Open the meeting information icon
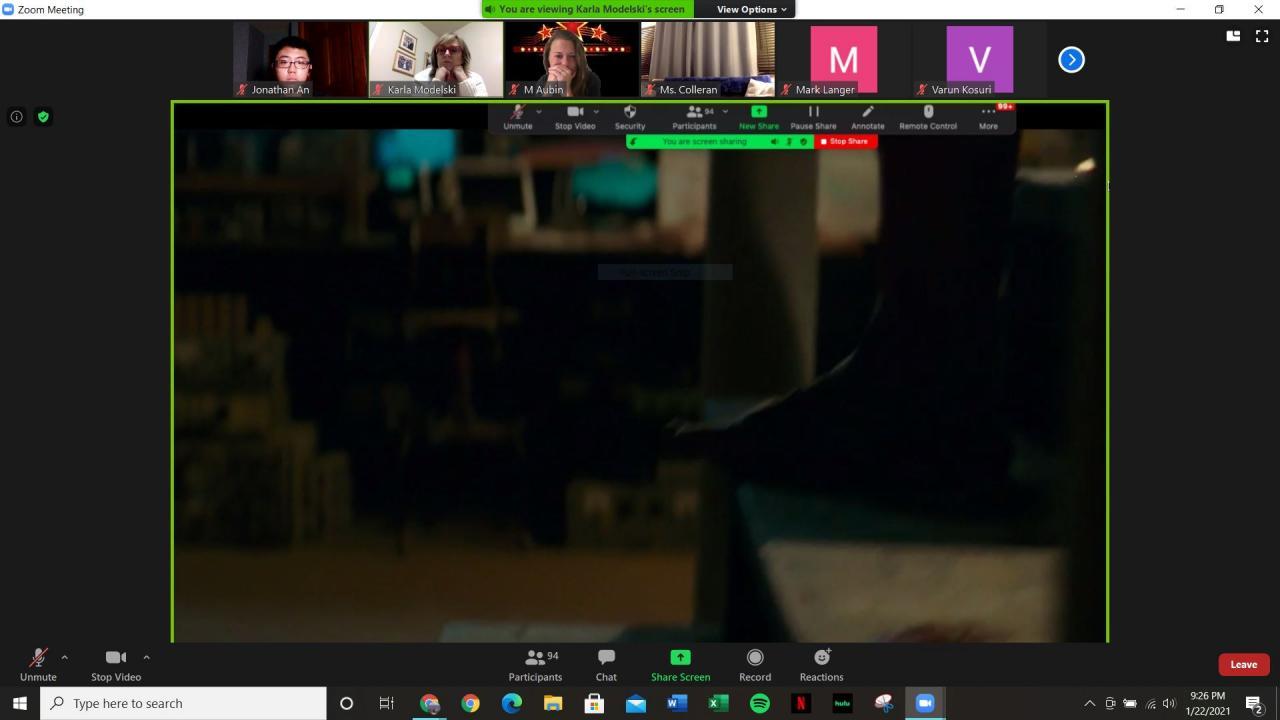 point(16,117)
